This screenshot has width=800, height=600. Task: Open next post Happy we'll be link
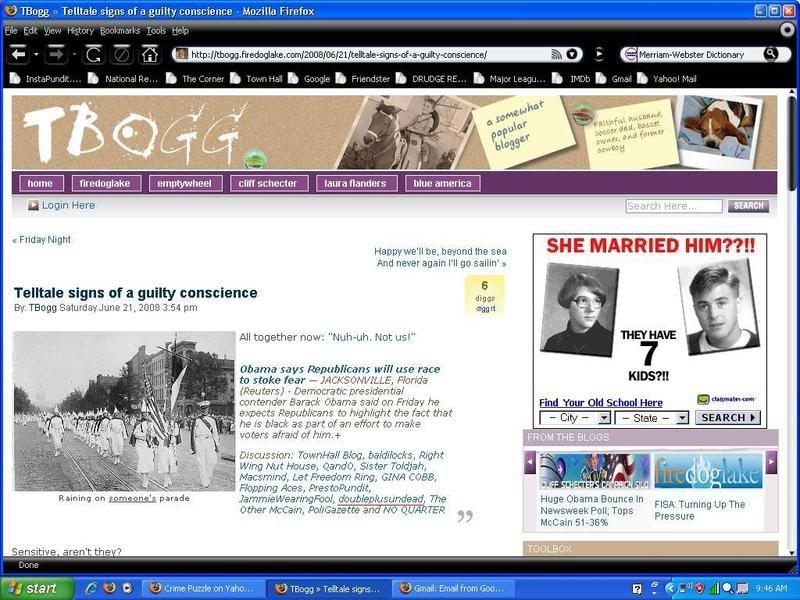click(x=440, y=257)
